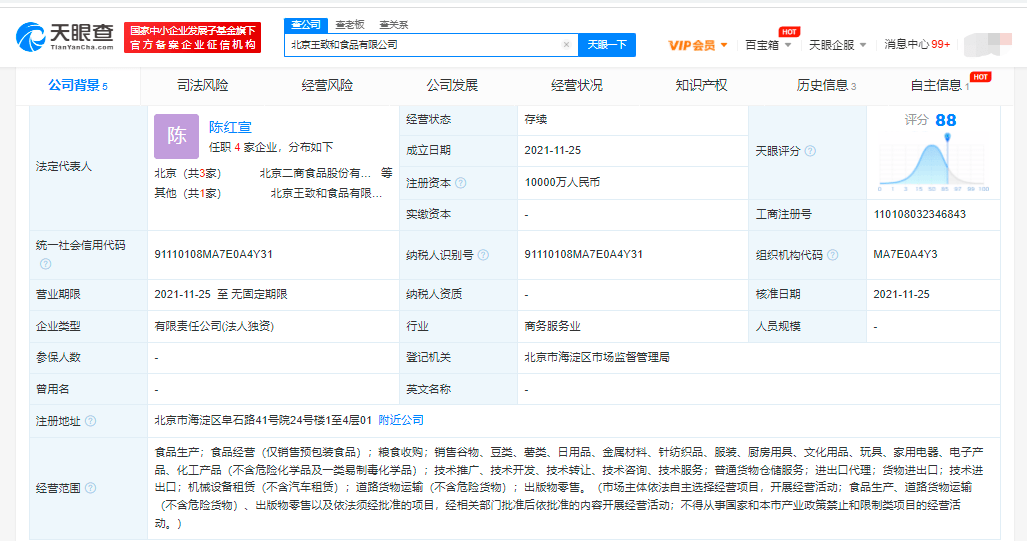Select the 查关系 search tab

click(x=394, y=25)
